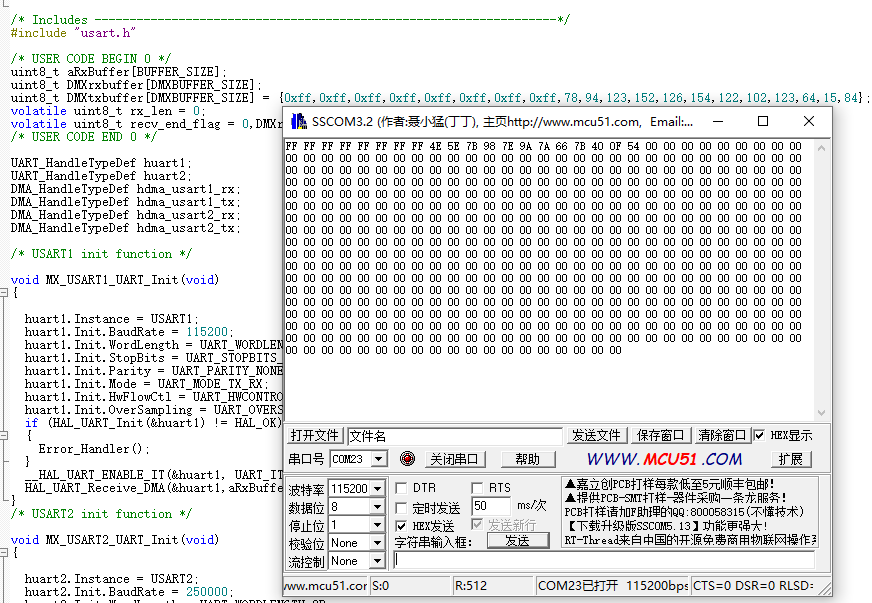Open the 停止位 stop bits dropdown
872x603 pixels.
[378, 525]
